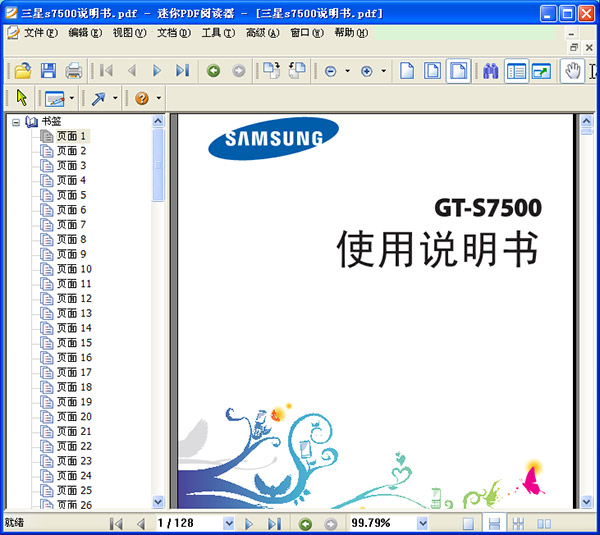600x535 pixels.
Task: Open the 窗口(W) menu
Action: pyautogui.click(x=307, y=33)
